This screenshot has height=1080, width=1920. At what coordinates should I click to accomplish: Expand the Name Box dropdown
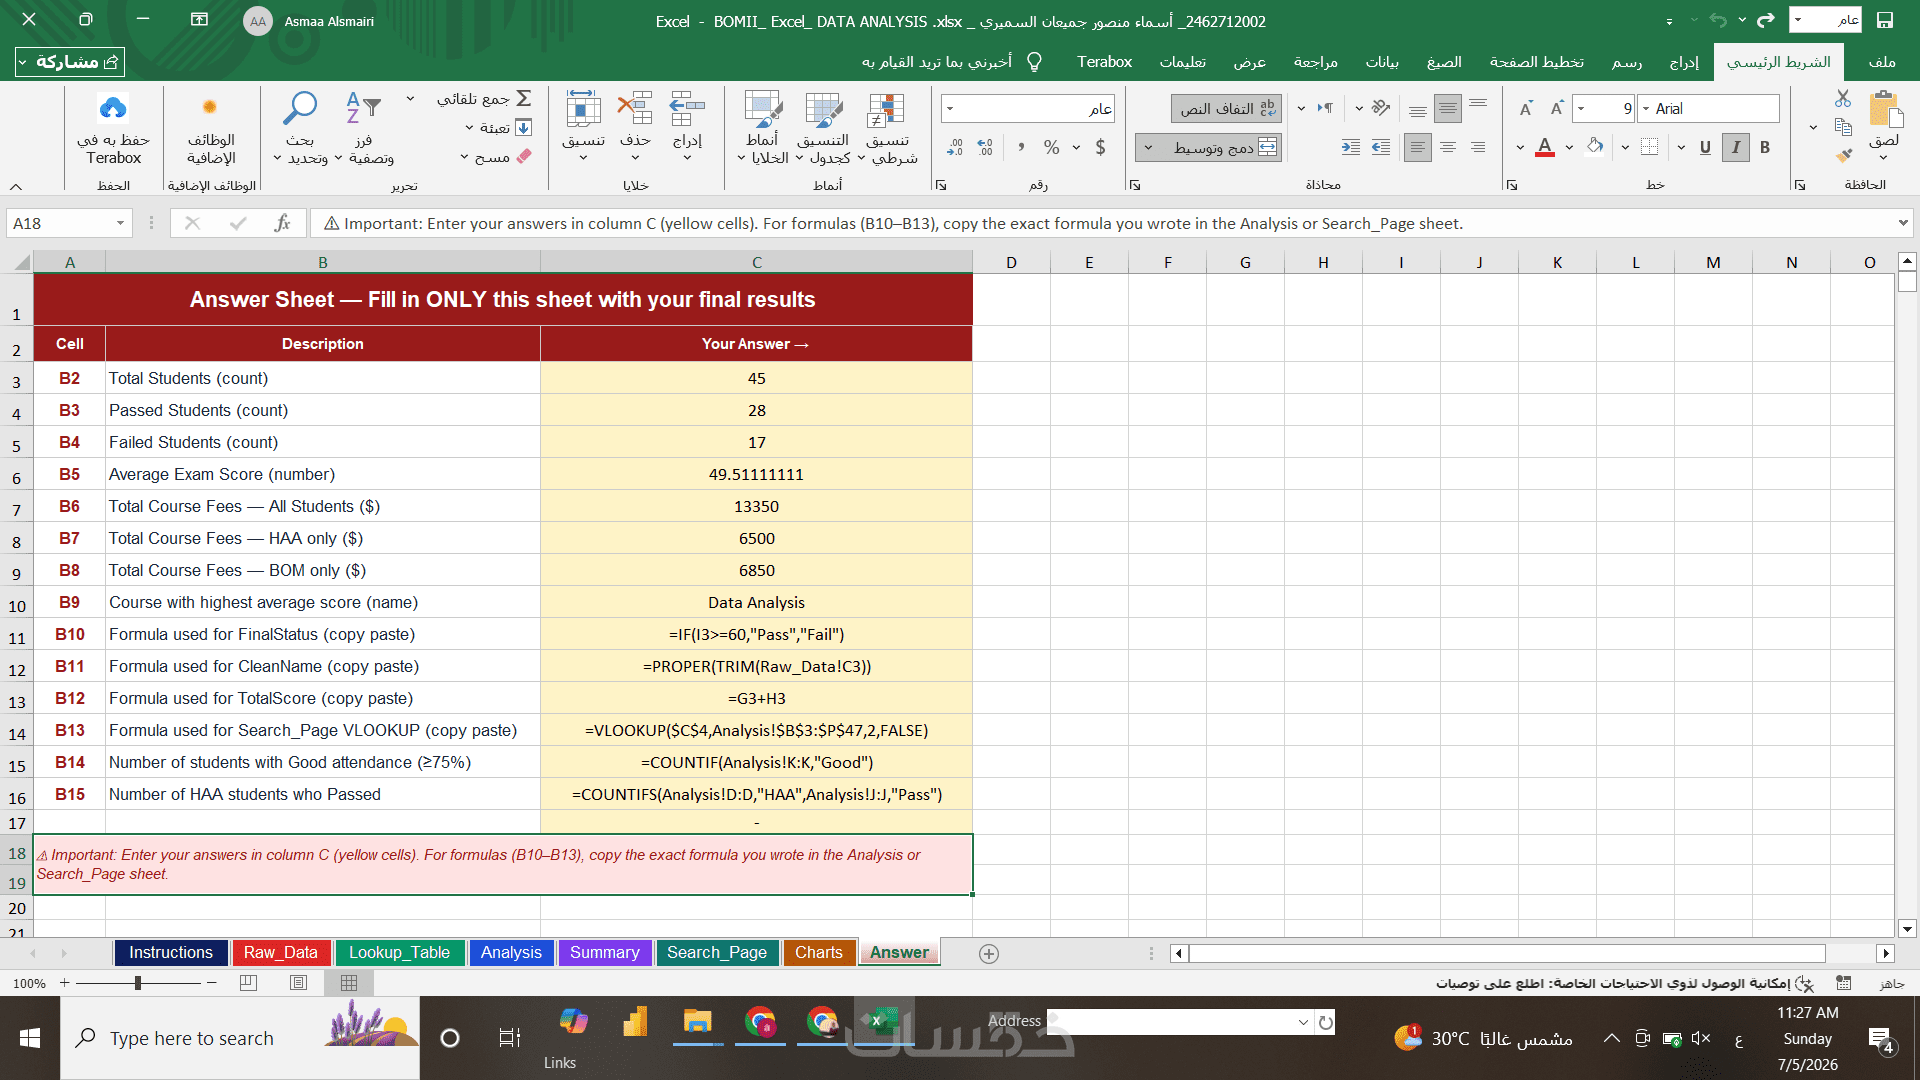tap(120, 223)
